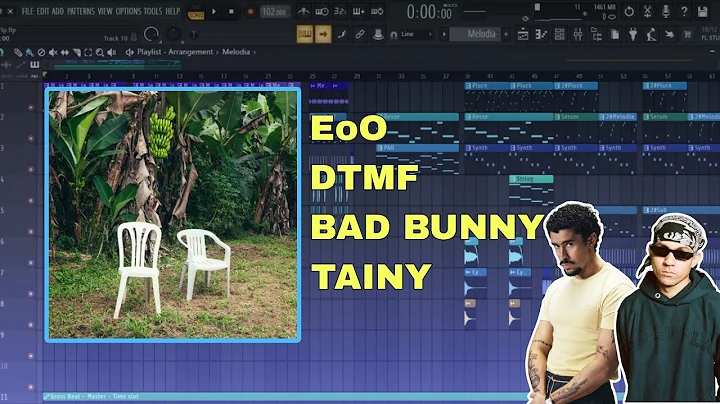Click the stop button
The image size is (720, 404).
[231, 11]
